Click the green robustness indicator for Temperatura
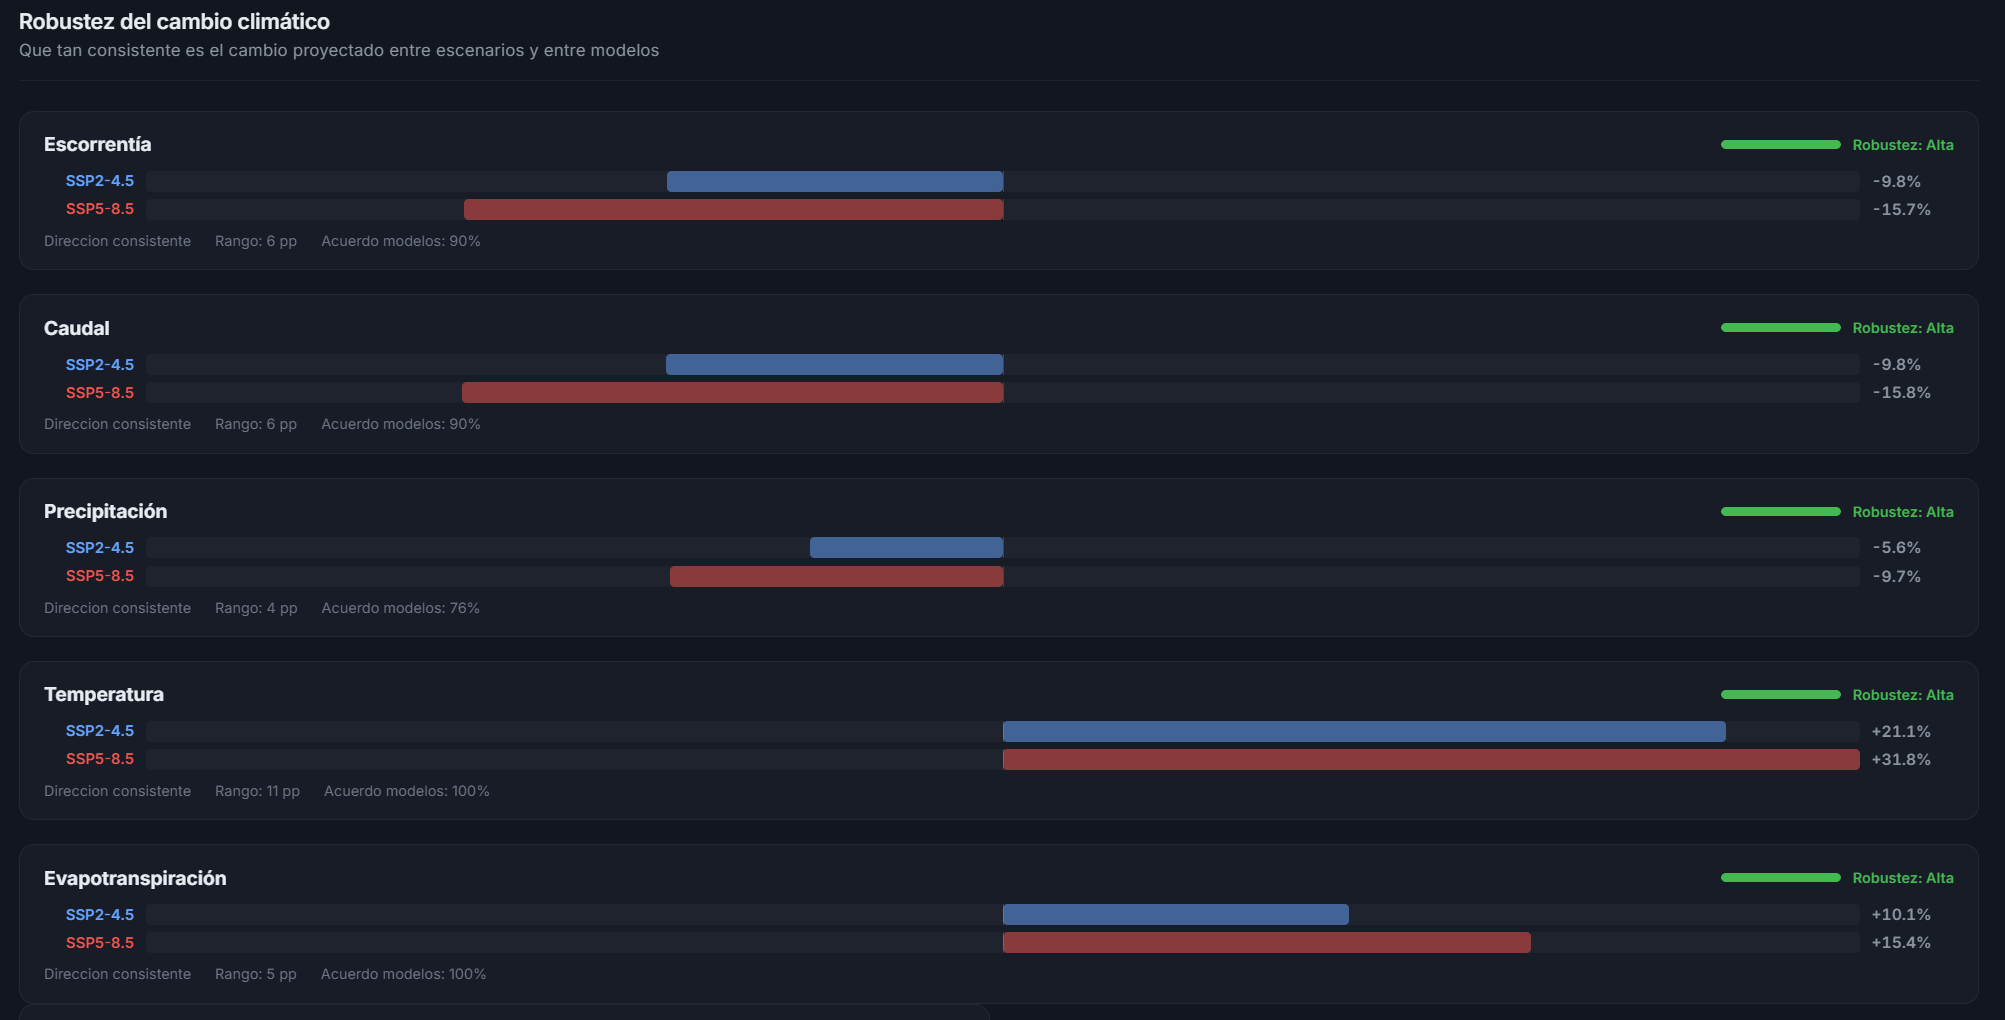 click(x=1780, y=695)
